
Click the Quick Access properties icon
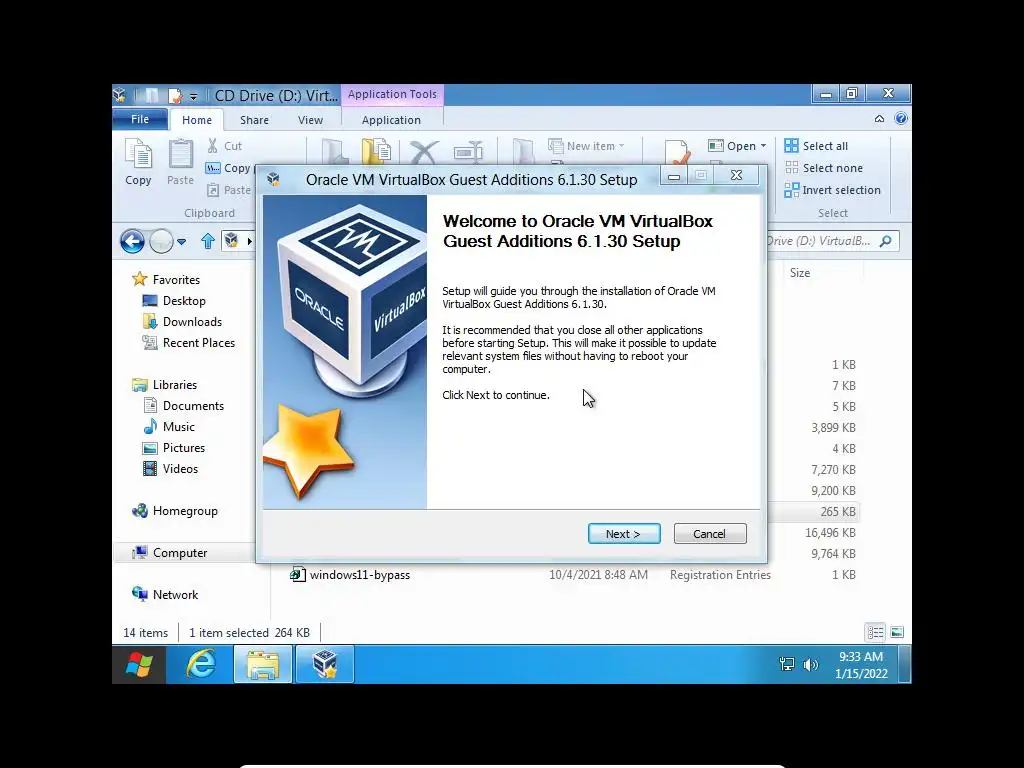click(x=175, y=96)
